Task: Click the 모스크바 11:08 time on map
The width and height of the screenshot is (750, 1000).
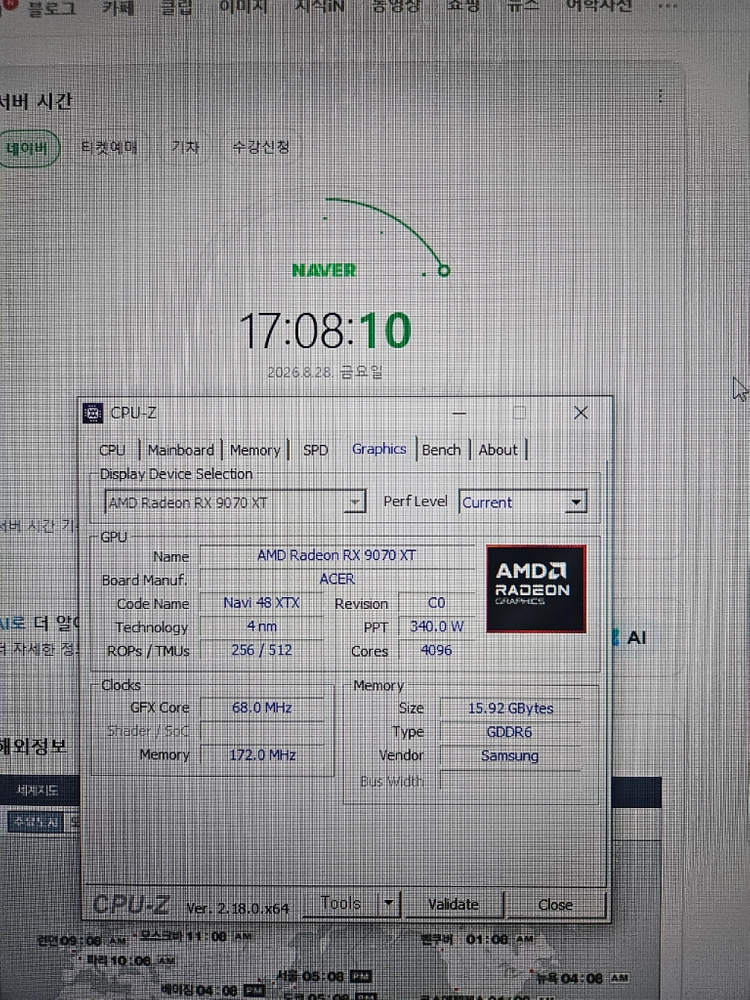Action: point(195,936)
